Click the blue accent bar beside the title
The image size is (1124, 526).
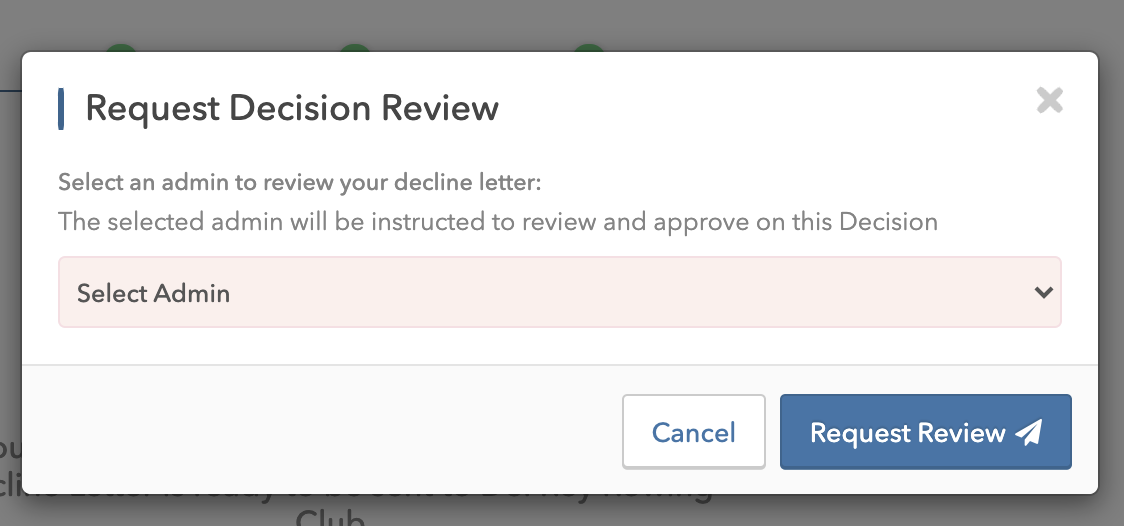(x=61, y=109)
